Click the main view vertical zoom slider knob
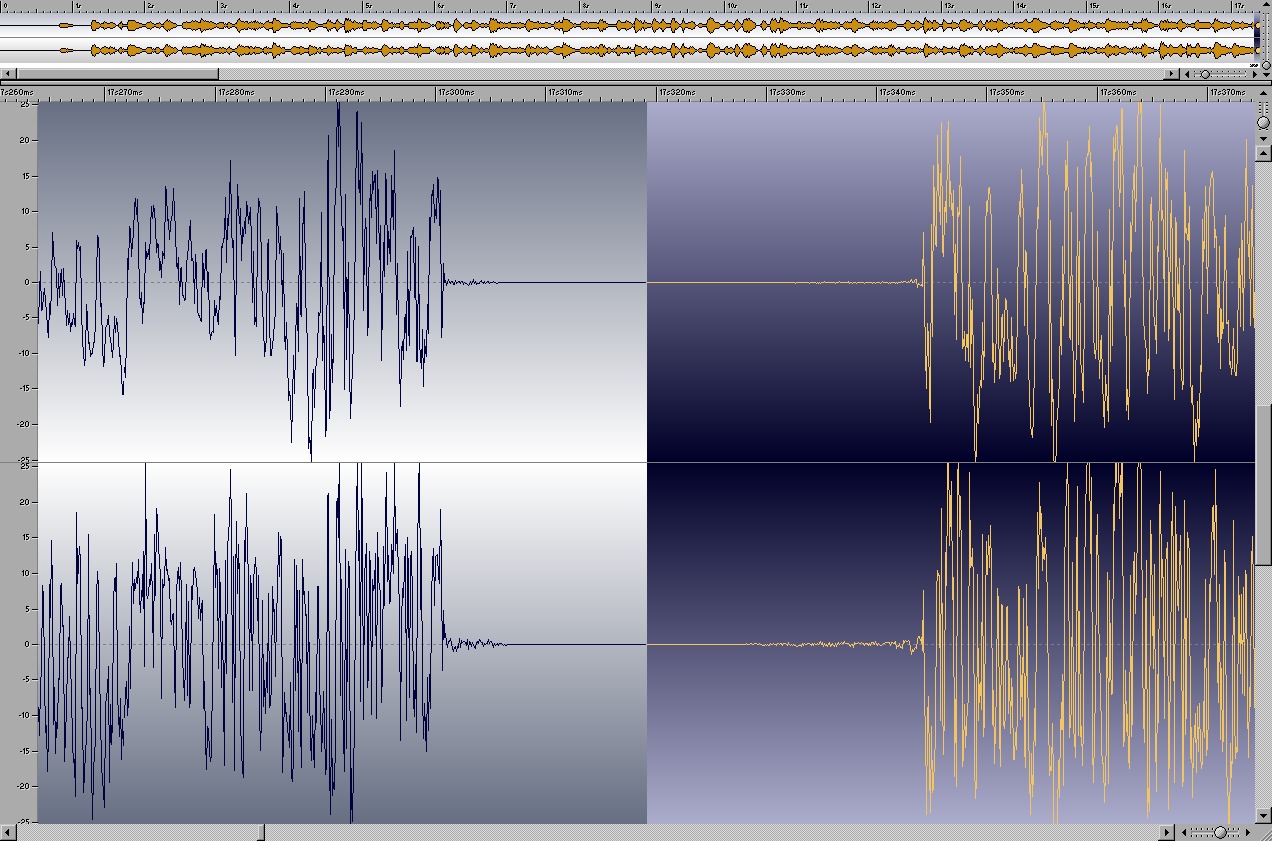 tap(1264, 121)
